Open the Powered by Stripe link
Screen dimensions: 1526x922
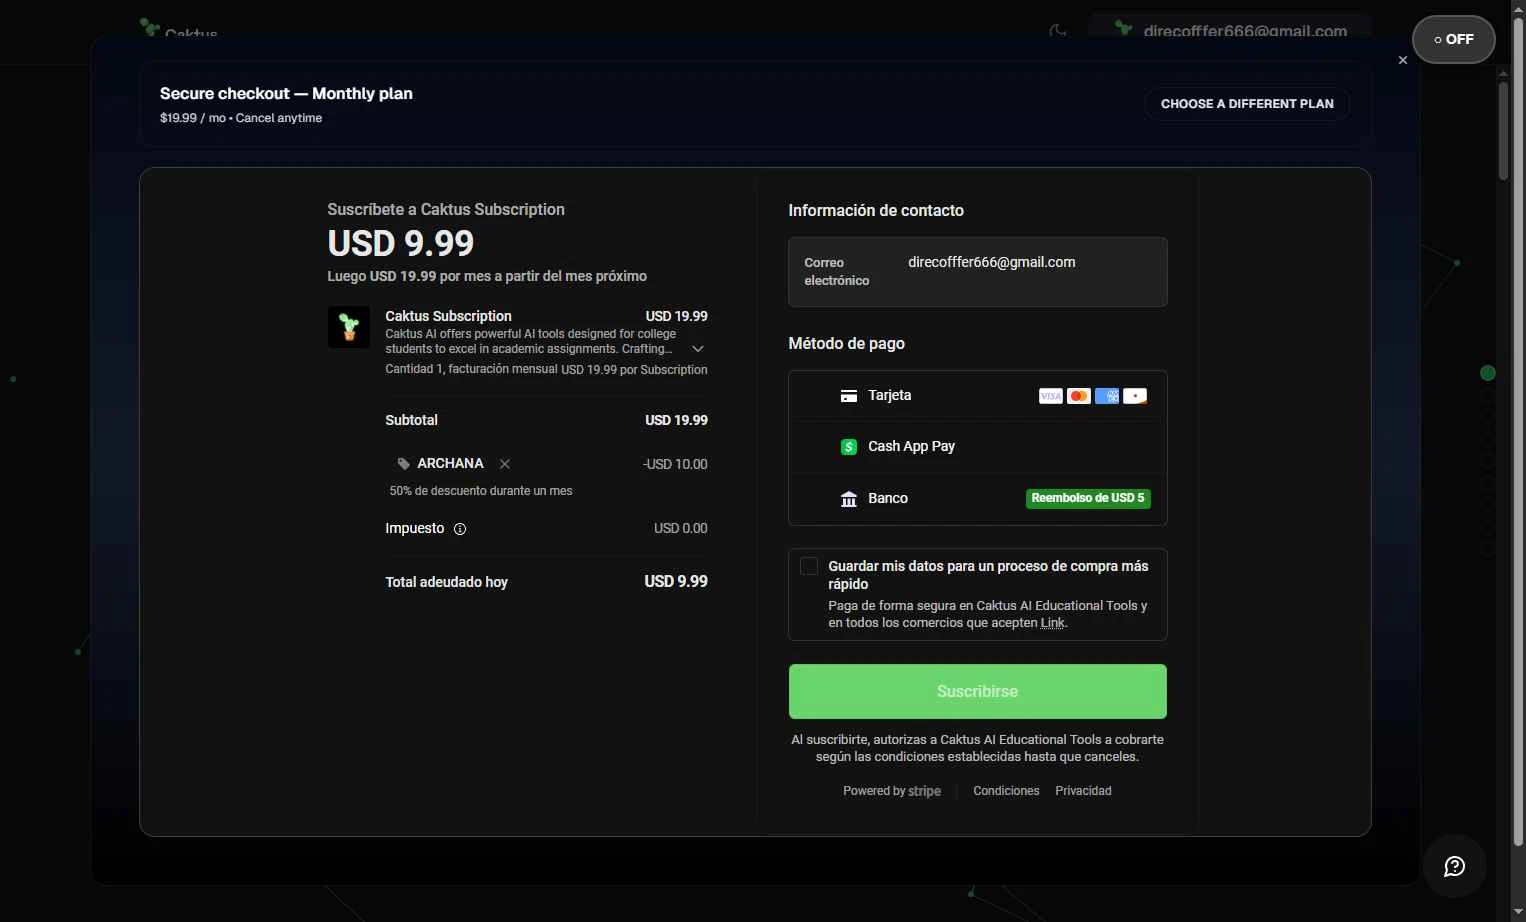892,791
